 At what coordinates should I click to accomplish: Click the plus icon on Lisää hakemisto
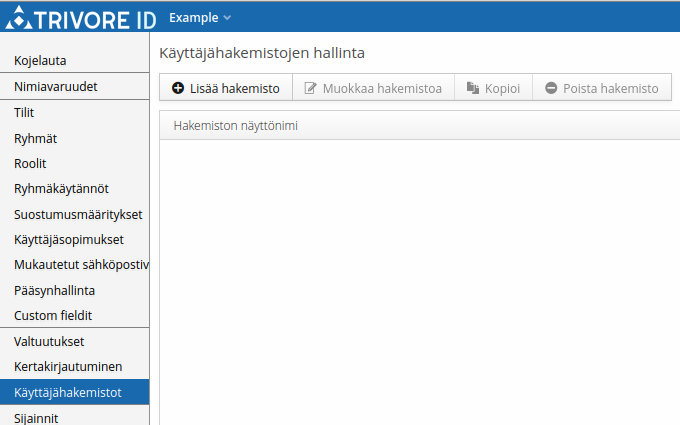pyautogui.click(x=178, y=88)
